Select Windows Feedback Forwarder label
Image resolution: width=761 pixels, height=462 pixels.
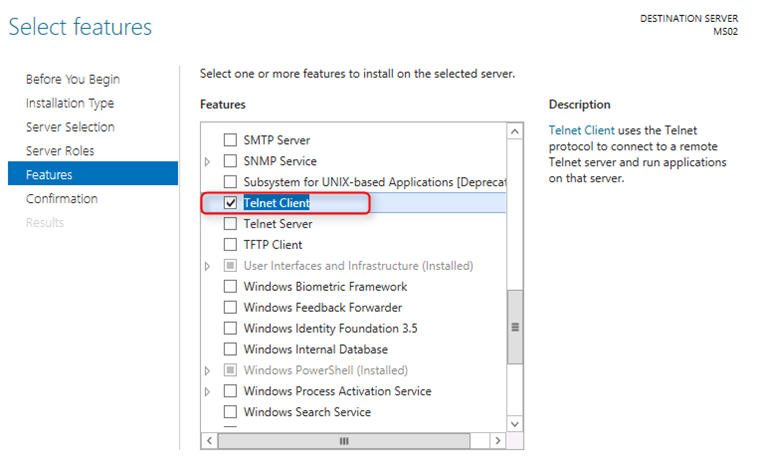(323, 307)
